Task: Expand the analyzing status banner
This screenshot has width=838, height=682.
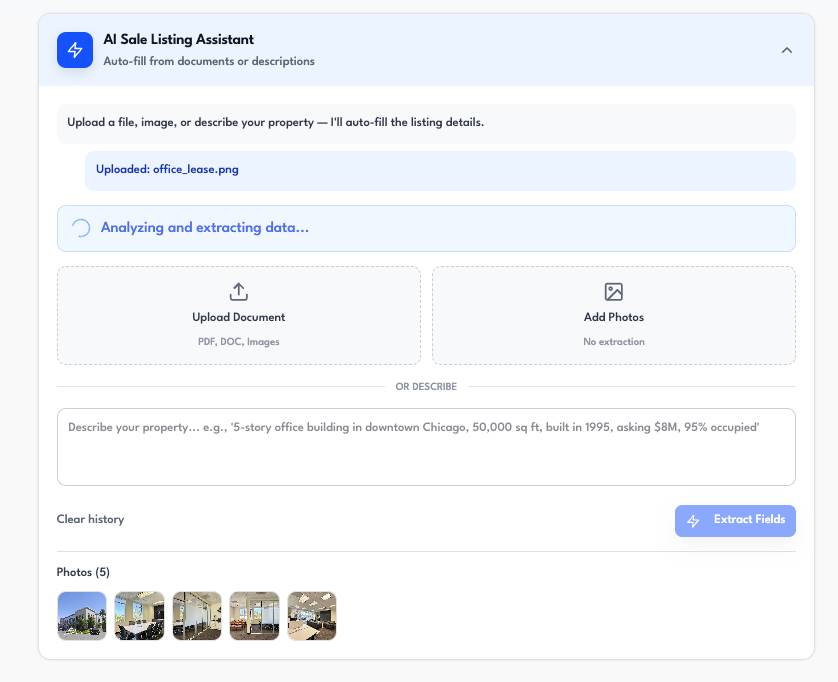Action: [426, 227]
